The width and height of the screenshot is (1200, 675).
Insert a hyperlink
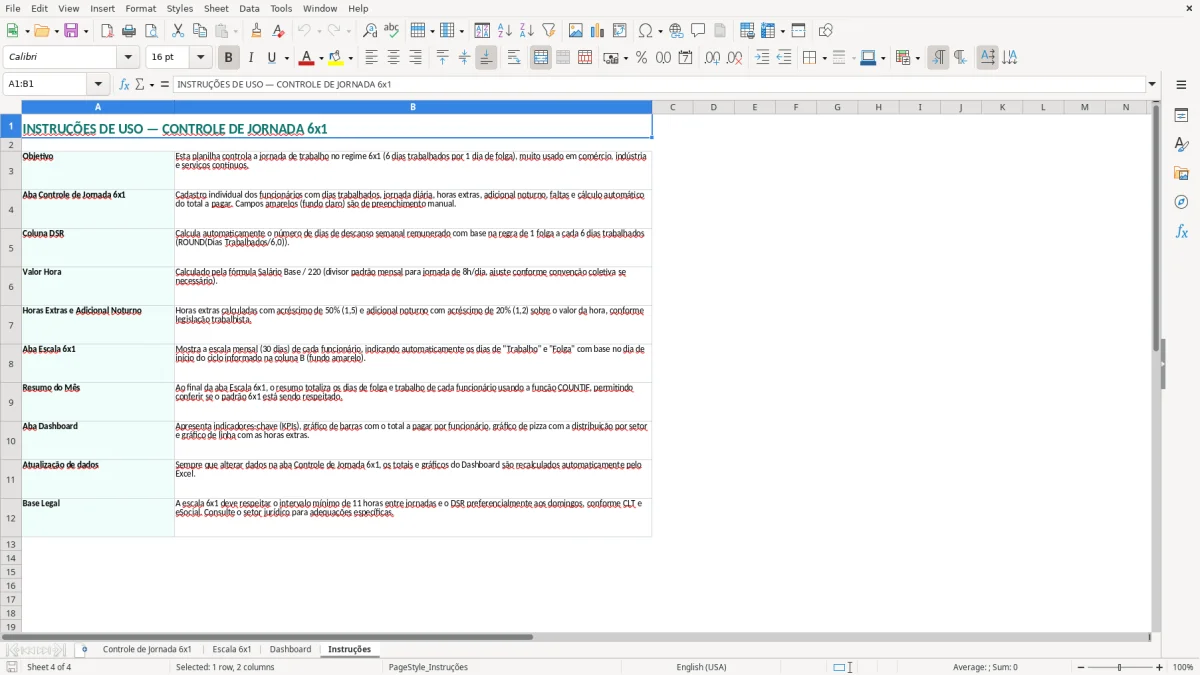(x=677, y=31)
